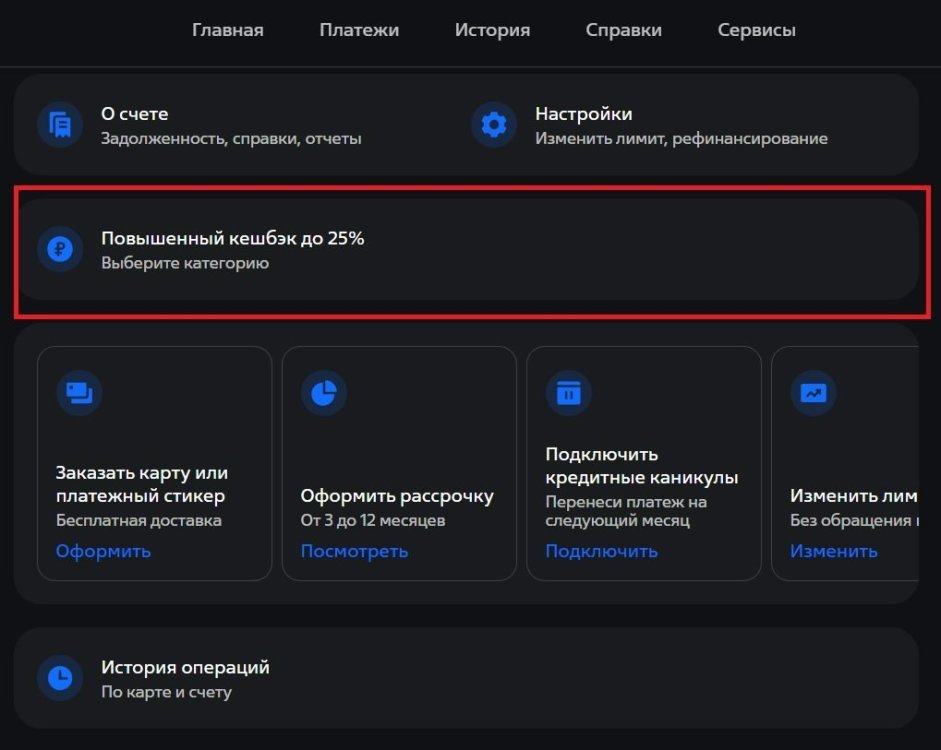Open the Справки tab
Viewport: 941px width, 750px height.
[x=623, y=30]
